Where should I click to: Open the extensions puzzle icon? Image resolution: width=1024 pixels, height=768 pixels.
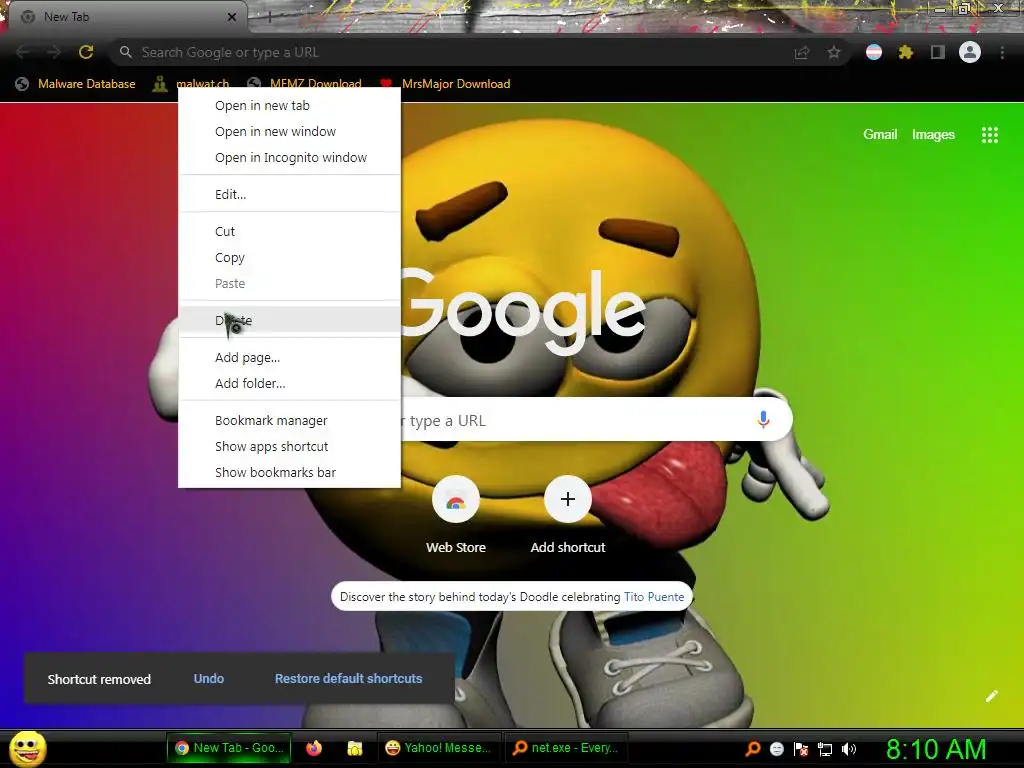906,52
